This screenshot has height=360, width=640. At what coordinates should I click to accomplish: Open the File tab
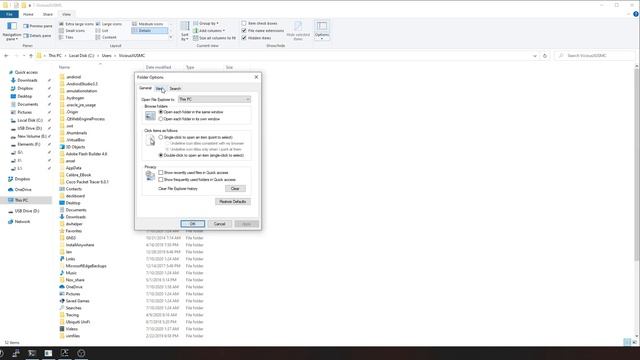click(9, 14)
